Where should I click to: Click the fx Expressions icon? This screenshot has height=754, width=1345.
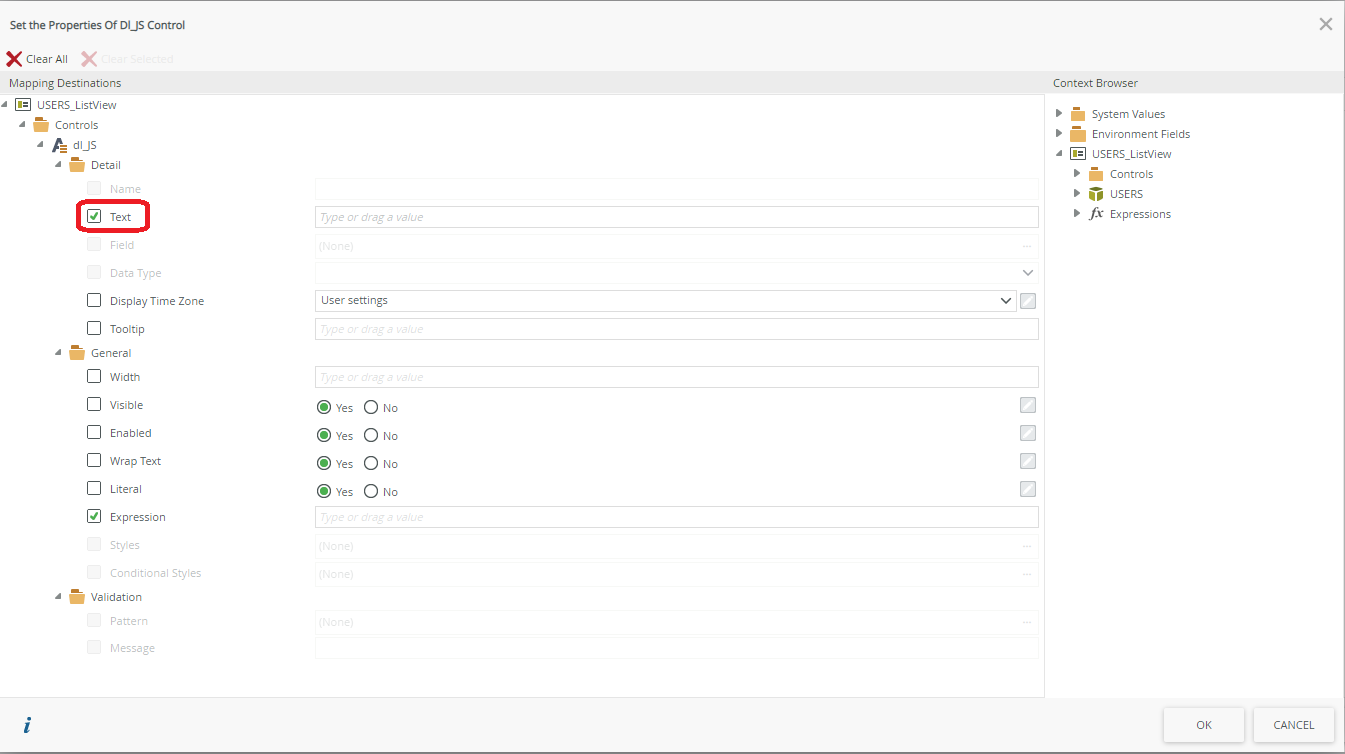1096,214
